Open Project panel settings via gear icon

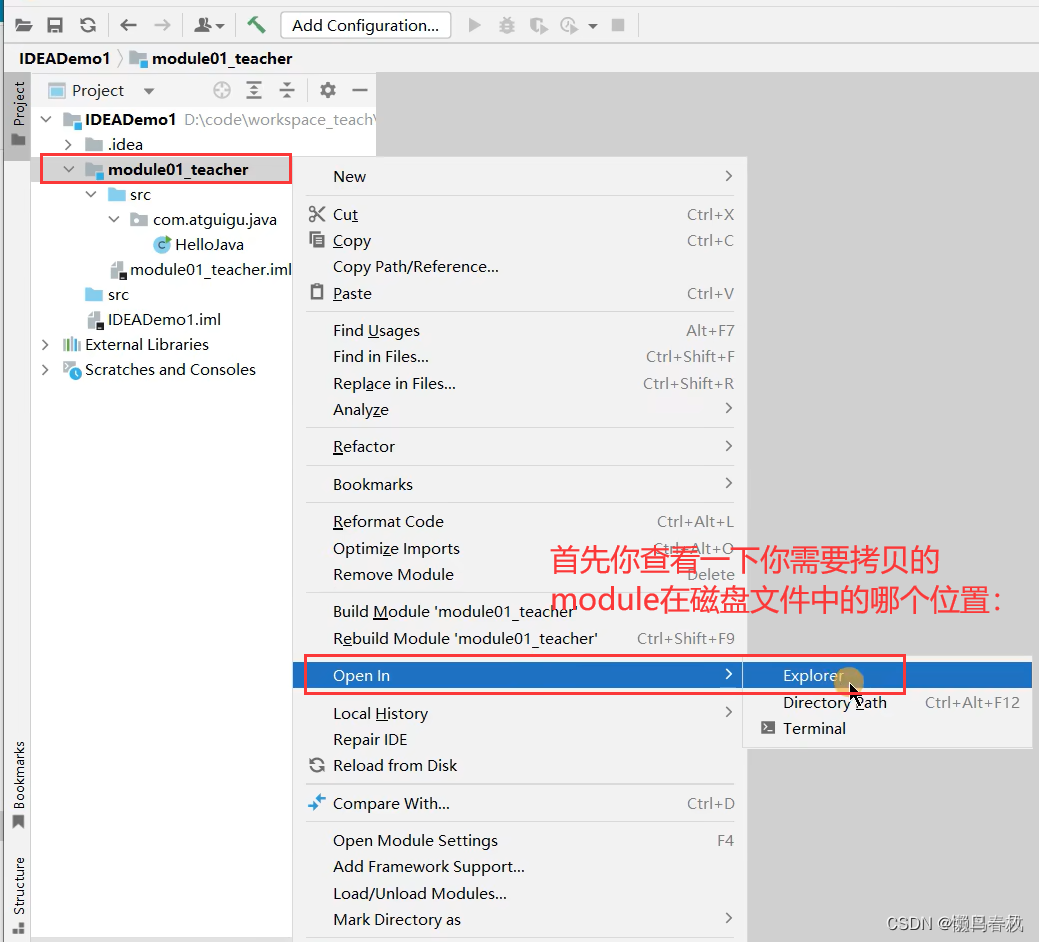pos(326,90)
